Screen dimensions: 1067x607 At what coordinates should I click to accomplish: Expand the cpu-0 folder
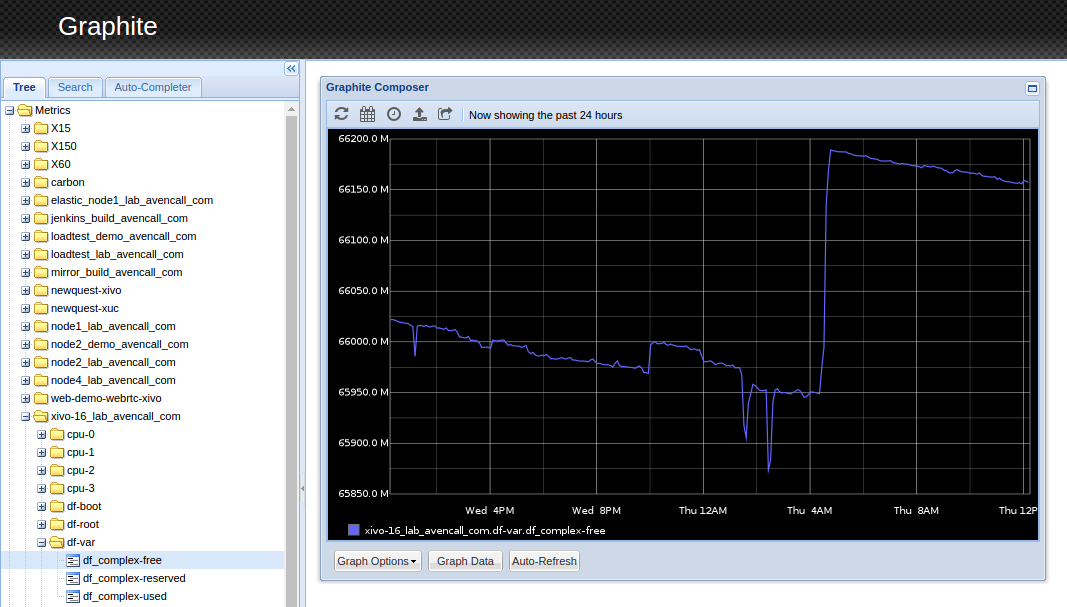42,434
